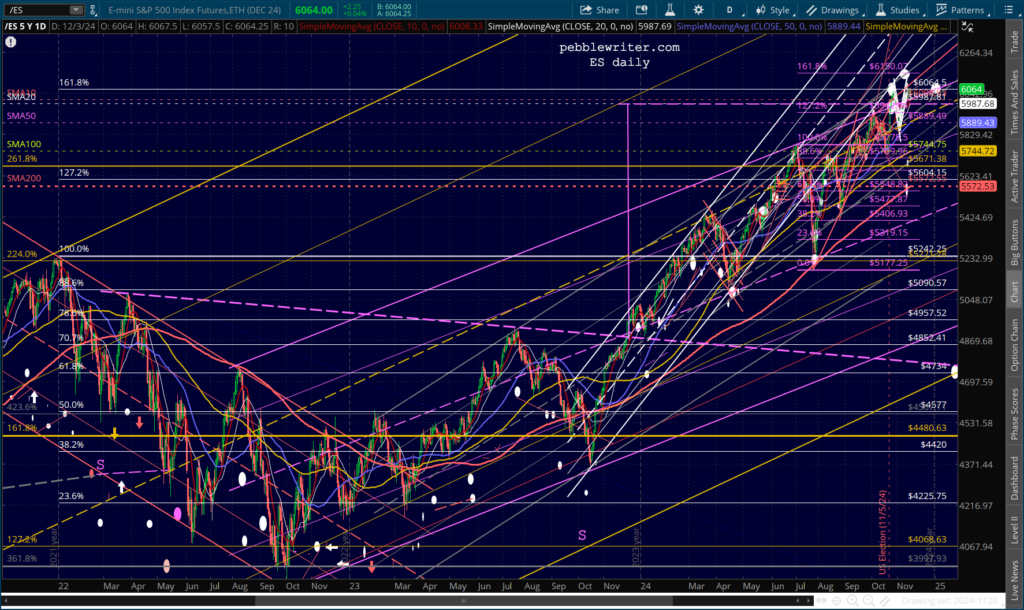
Task: Open the Times And Sales side tab
Action: click(x=1015, y=102)
